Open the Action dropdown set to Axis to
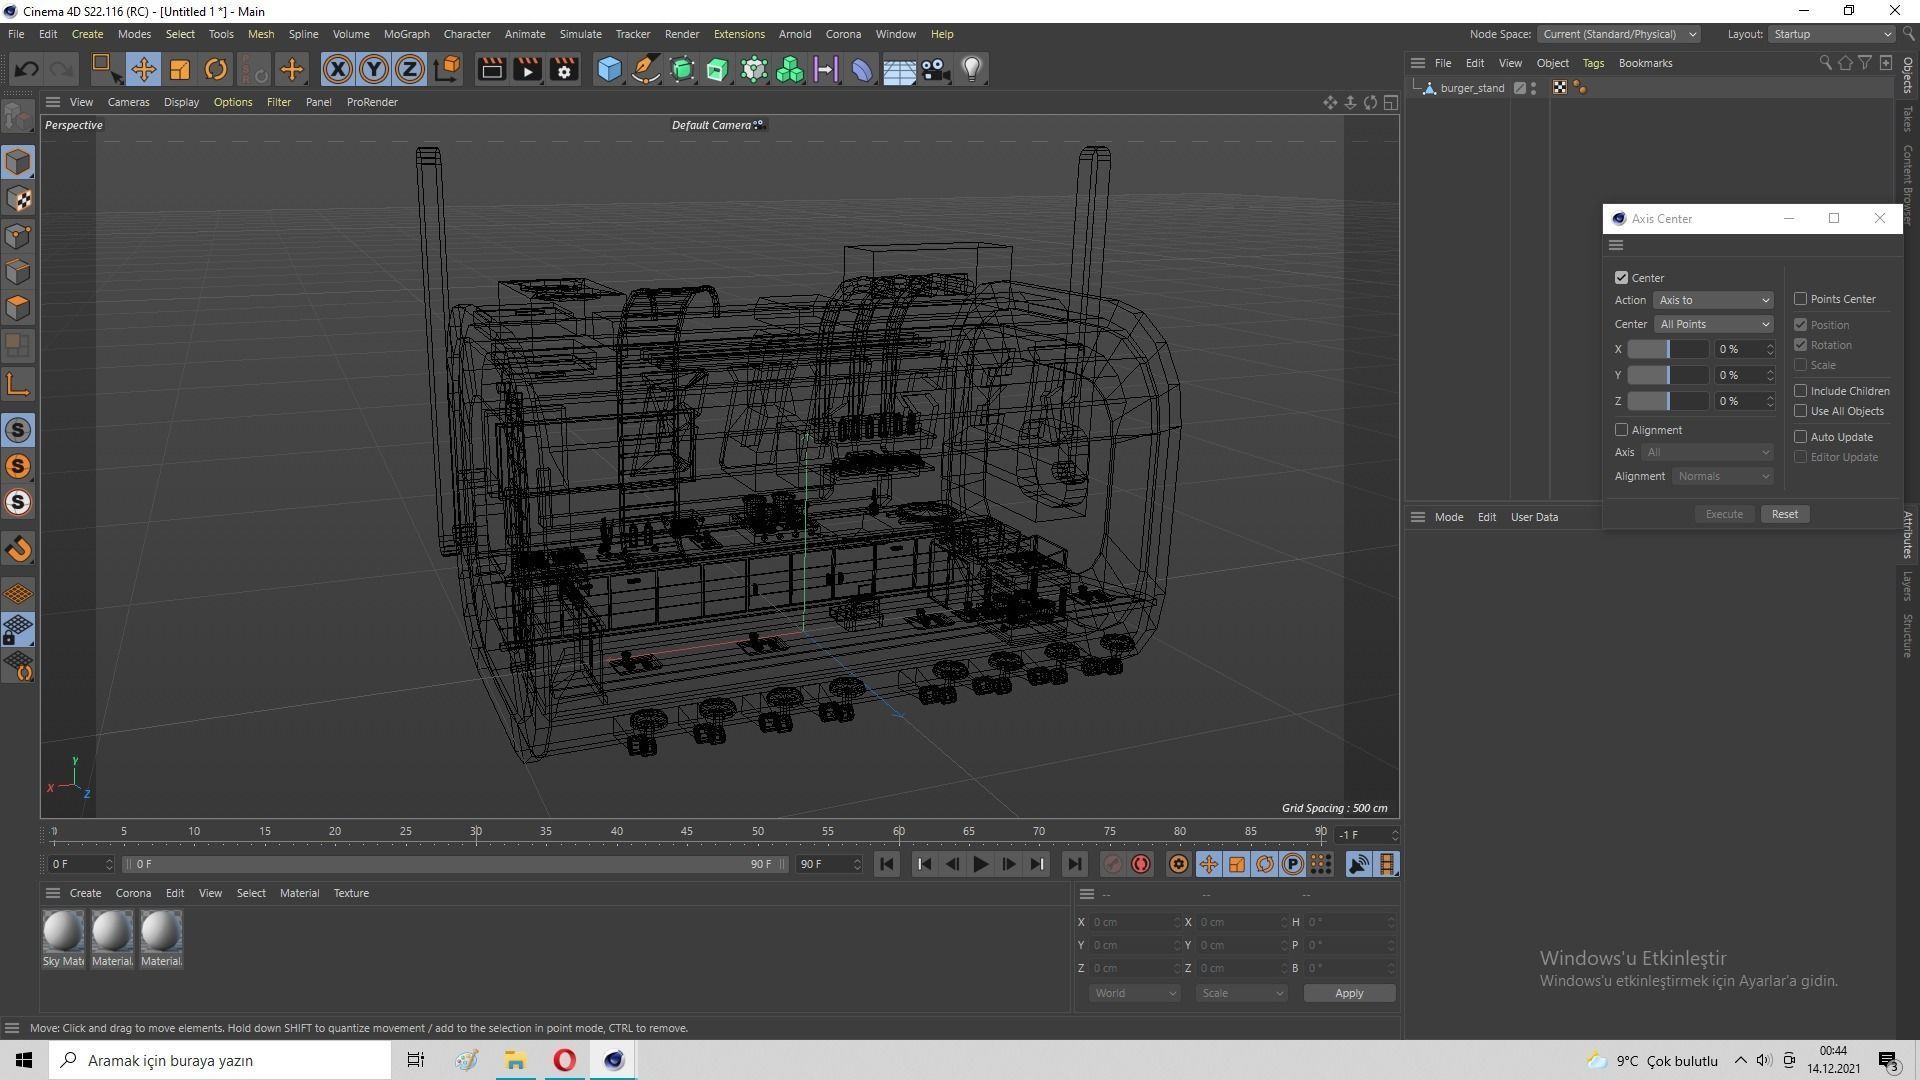Viewport: 1920px width, 1080px height. point(1714,300)
